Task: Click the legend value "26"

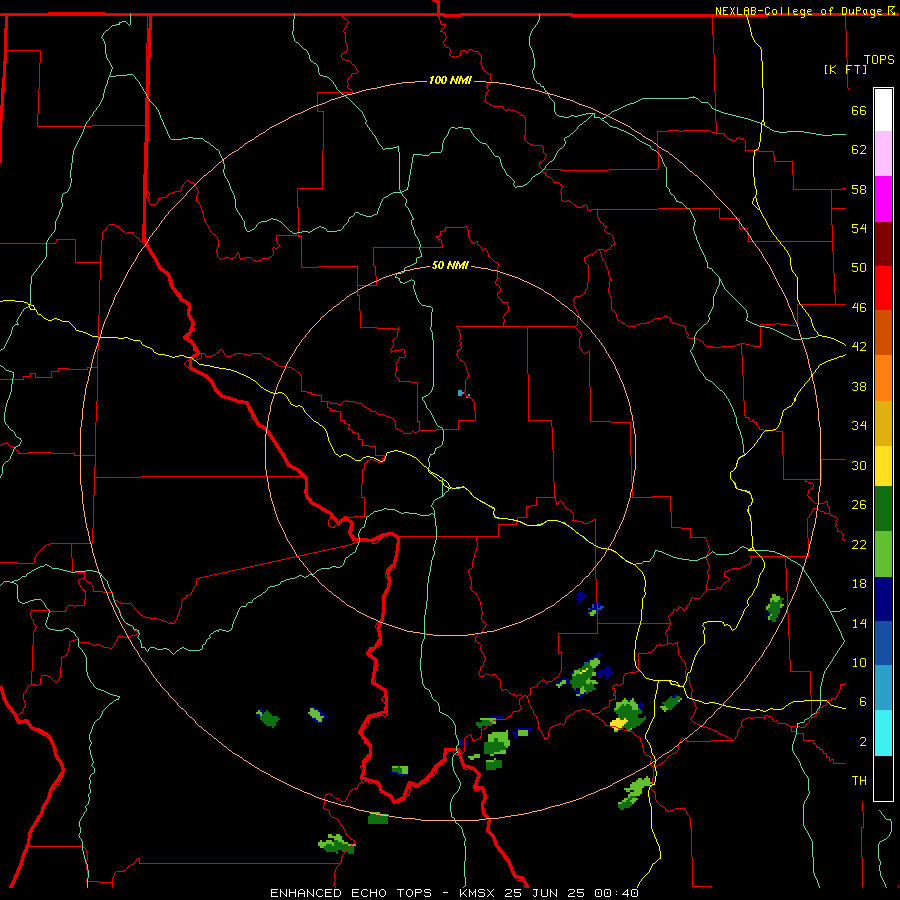Action: tap(859, 505)
